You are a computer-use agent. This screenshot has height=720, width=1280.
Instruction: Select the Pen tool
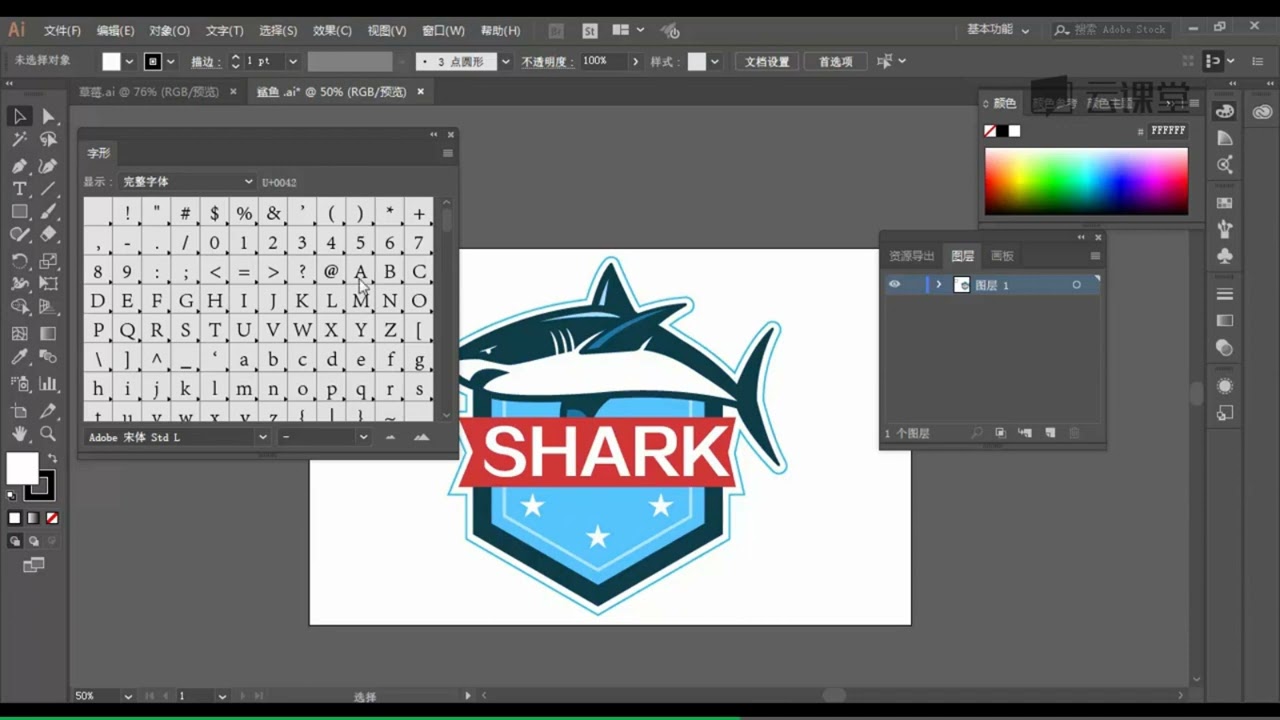pyautogui.click(x=19, y=165)
